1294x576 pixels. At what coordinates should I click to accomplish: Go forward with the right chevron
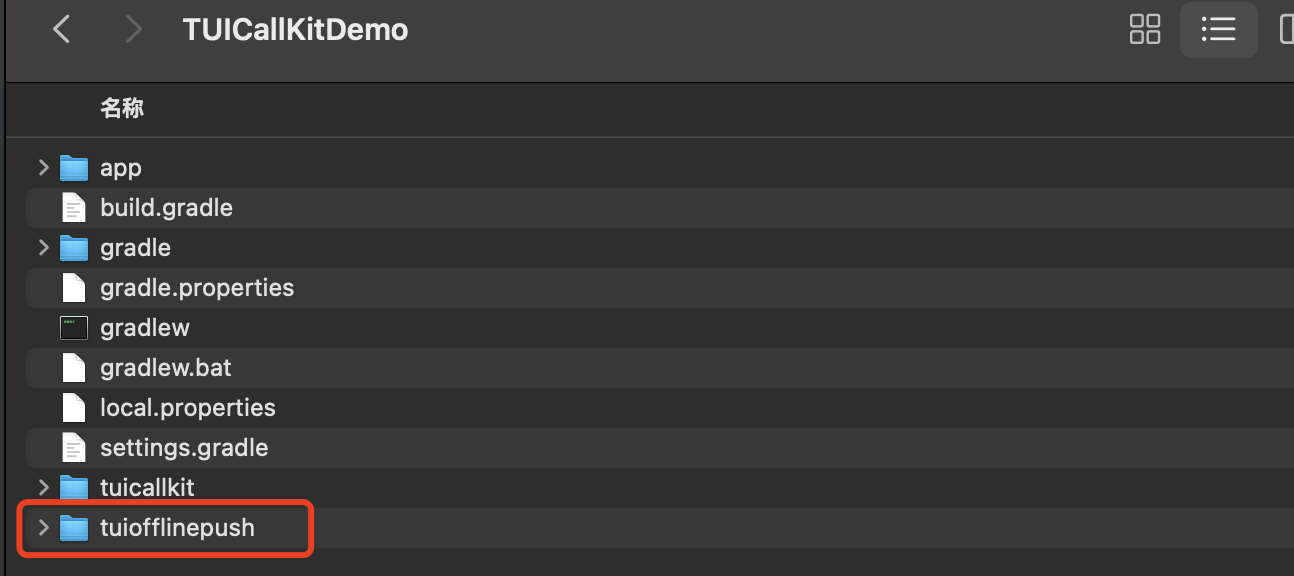click(133, 29)
